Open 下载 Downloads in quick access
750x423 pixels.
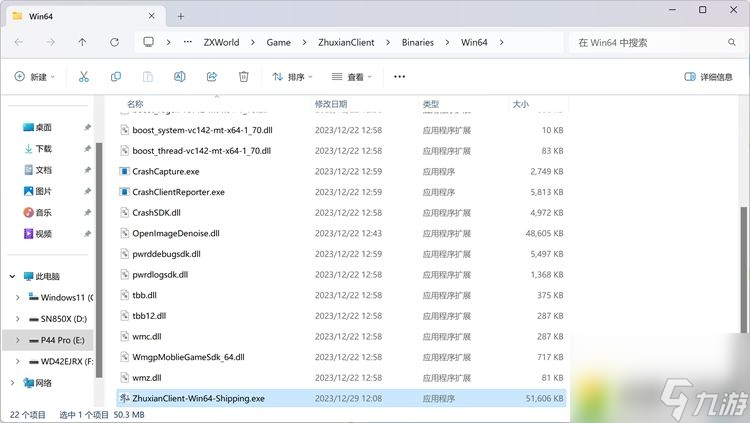click(37, 148)
